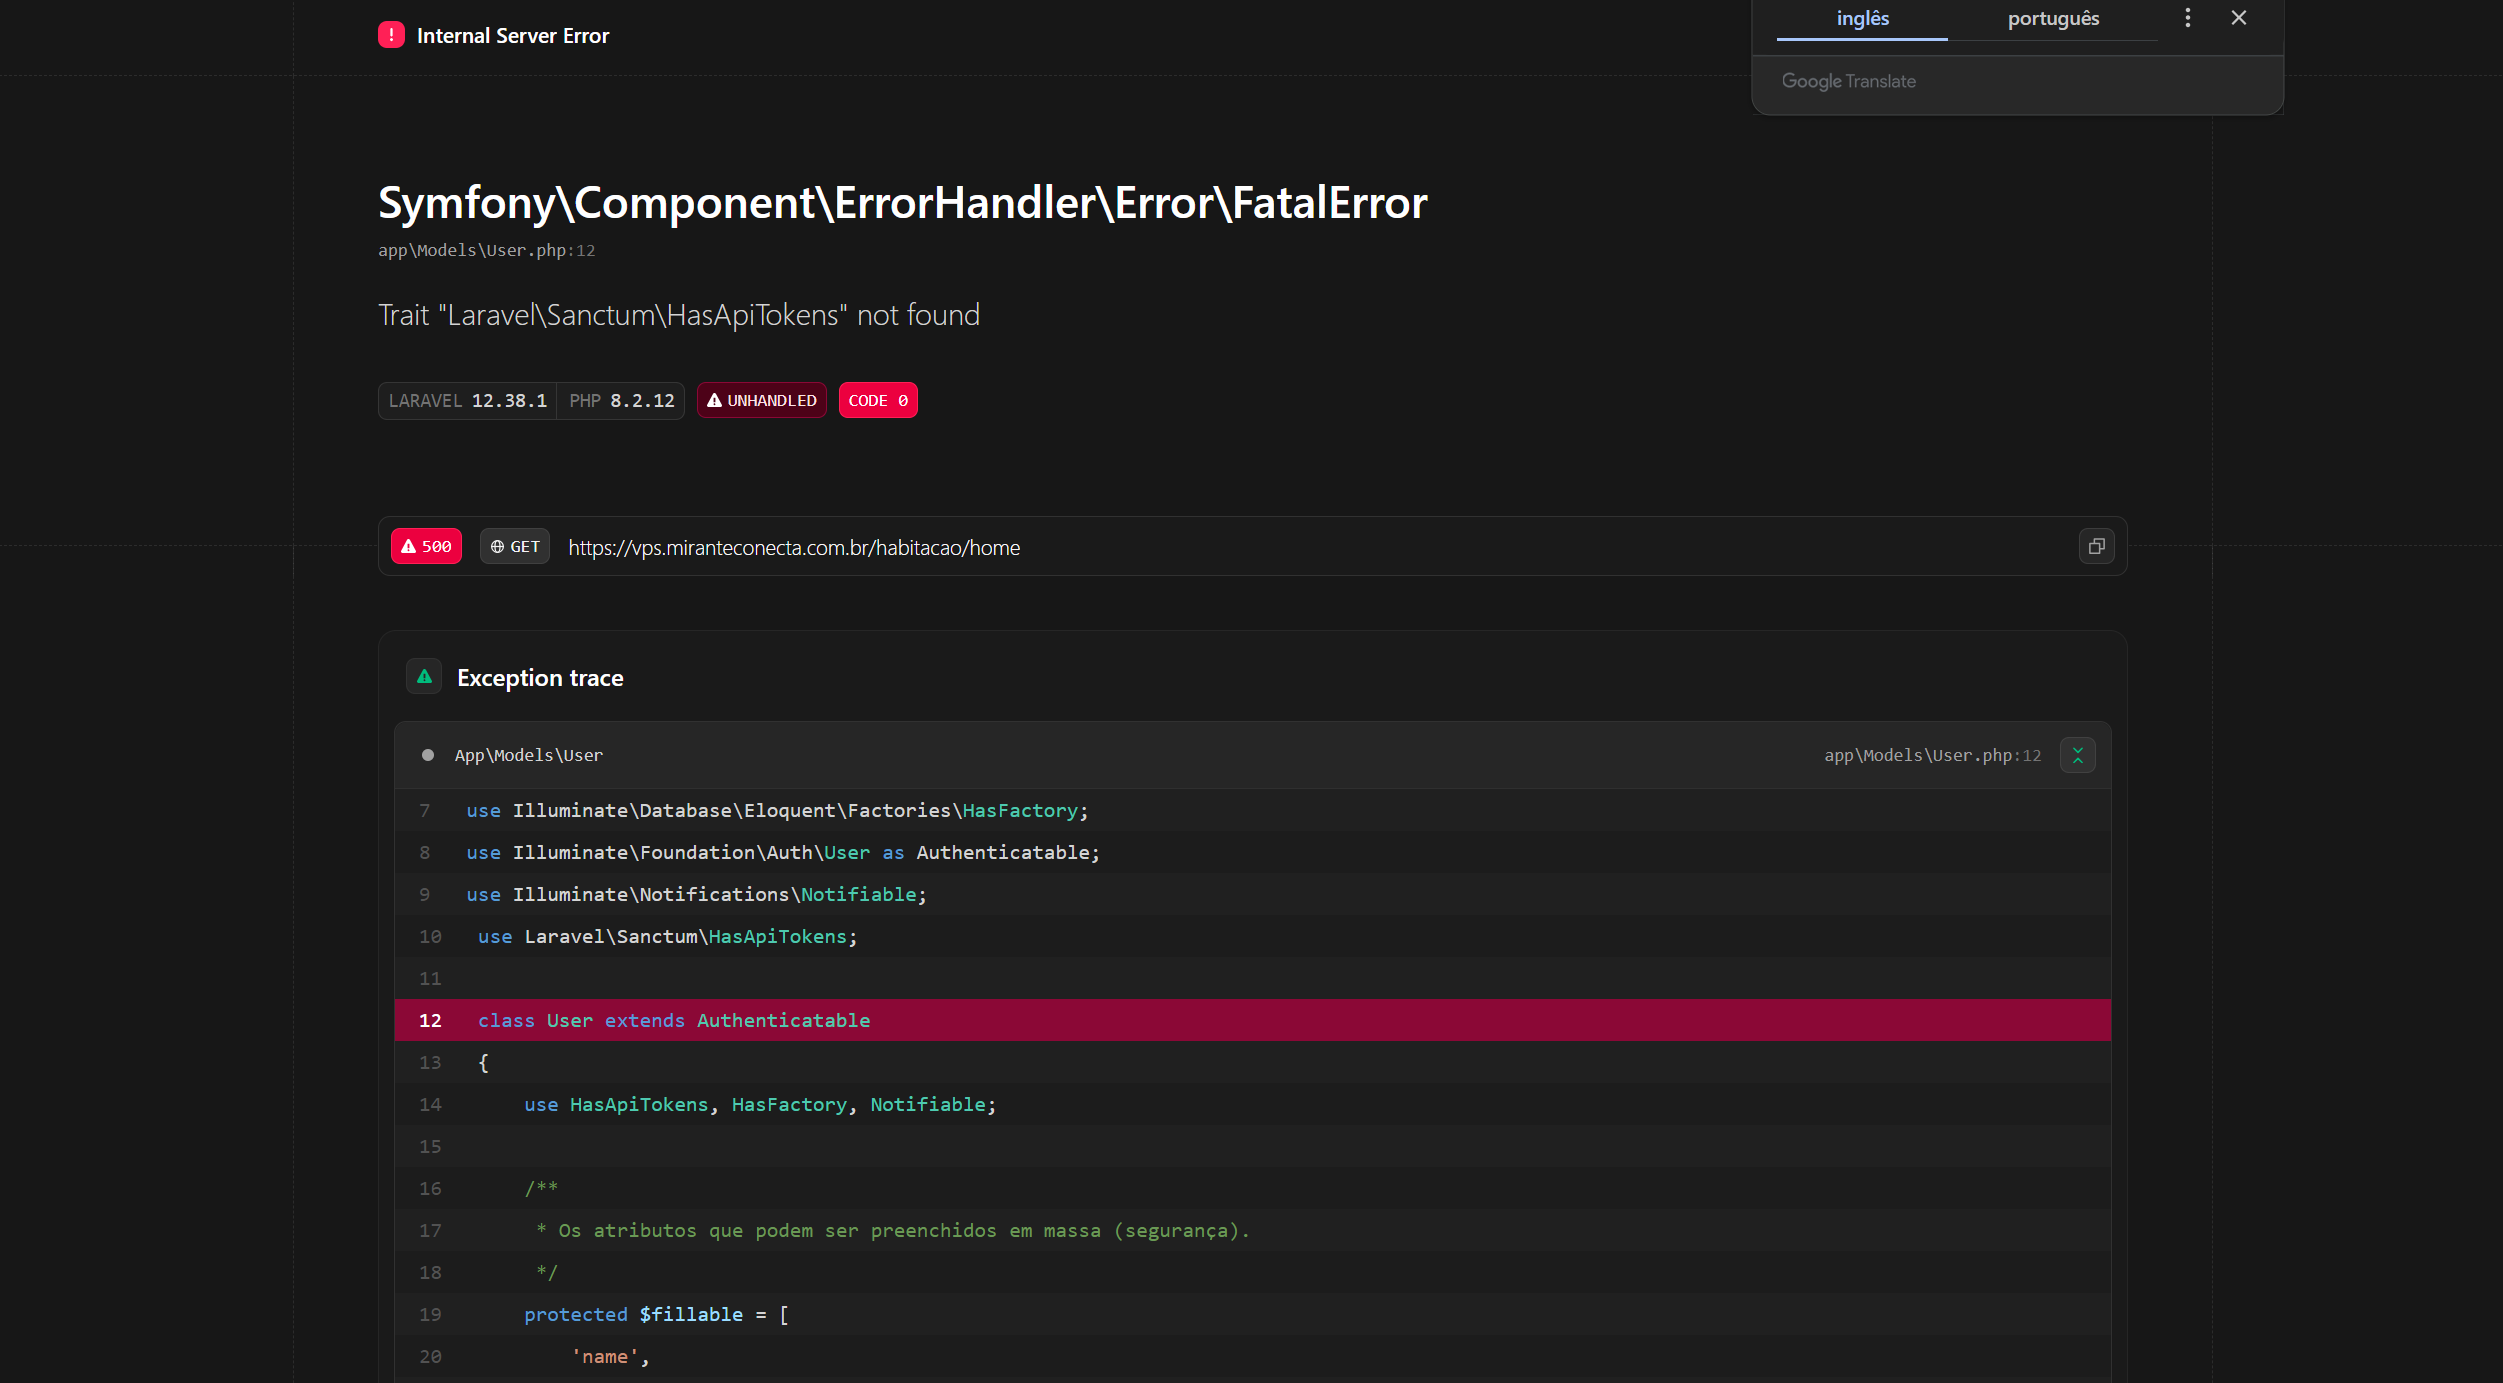Click file reference in trace frame header

[1931, 755]
